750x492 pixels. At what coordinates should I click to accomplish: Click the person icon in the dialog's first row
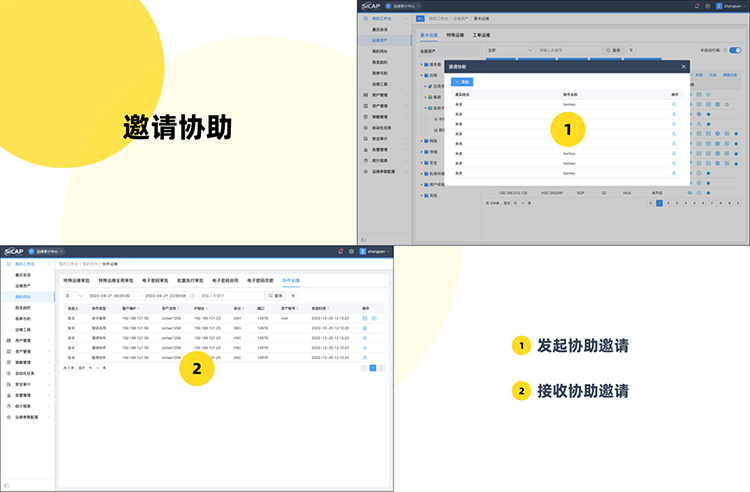click(674, 104)
